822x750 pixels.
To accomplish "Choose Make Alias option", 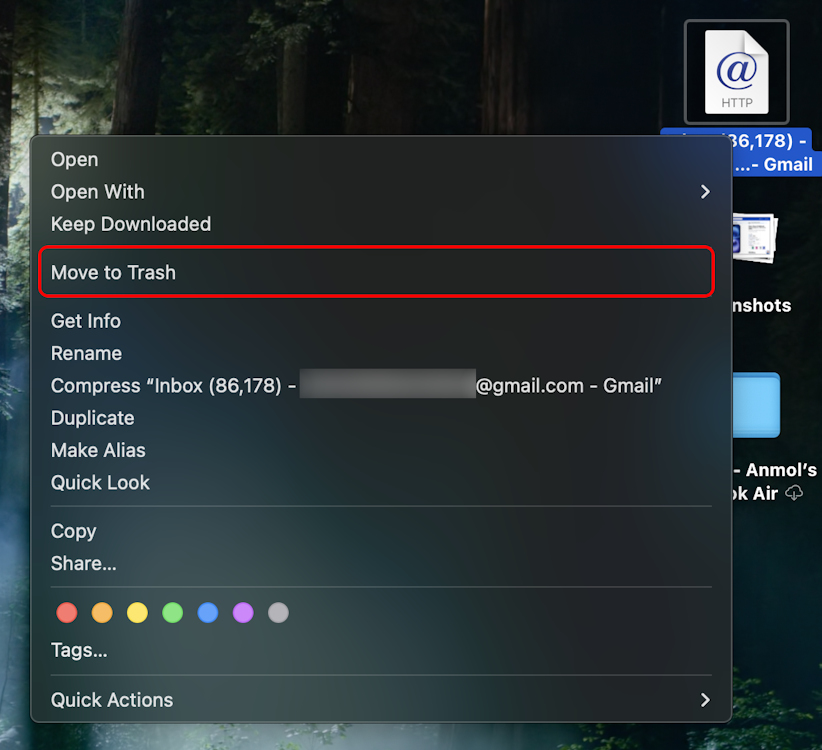I will point(381,450).
